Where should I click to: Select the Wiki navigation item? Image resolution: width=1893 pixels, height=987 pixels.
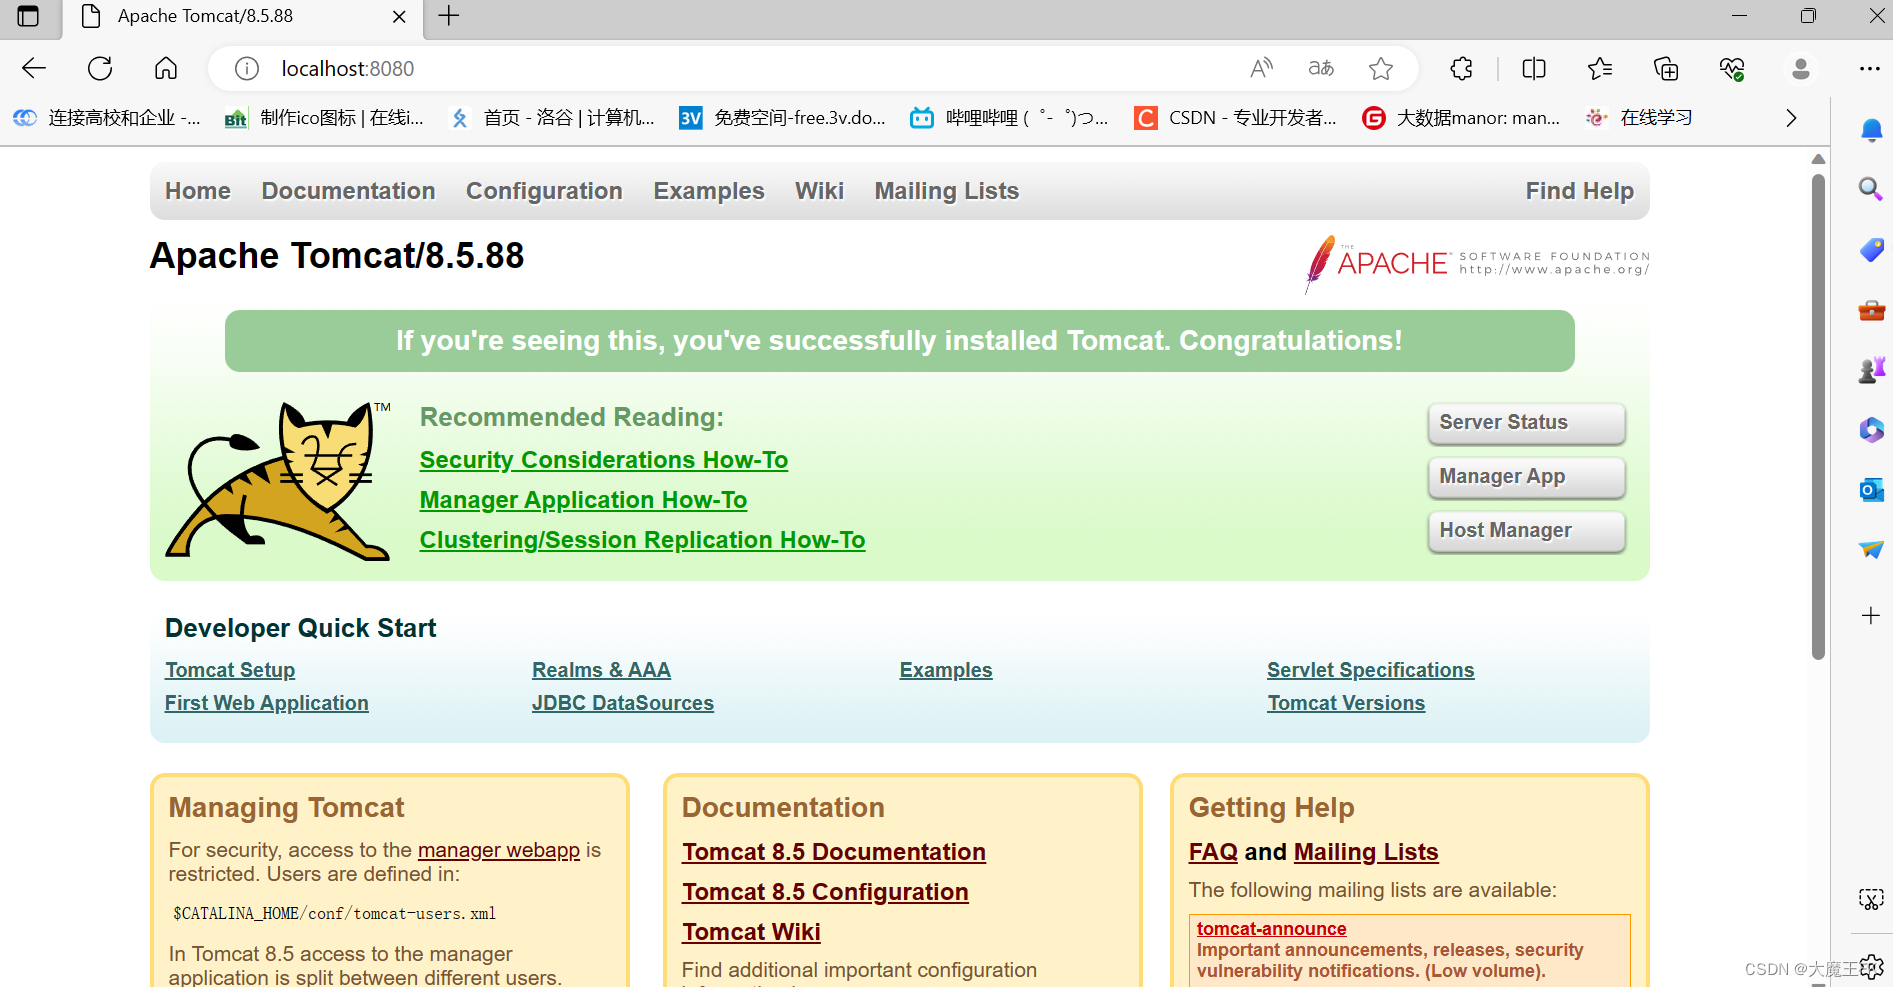pos(819,191)
